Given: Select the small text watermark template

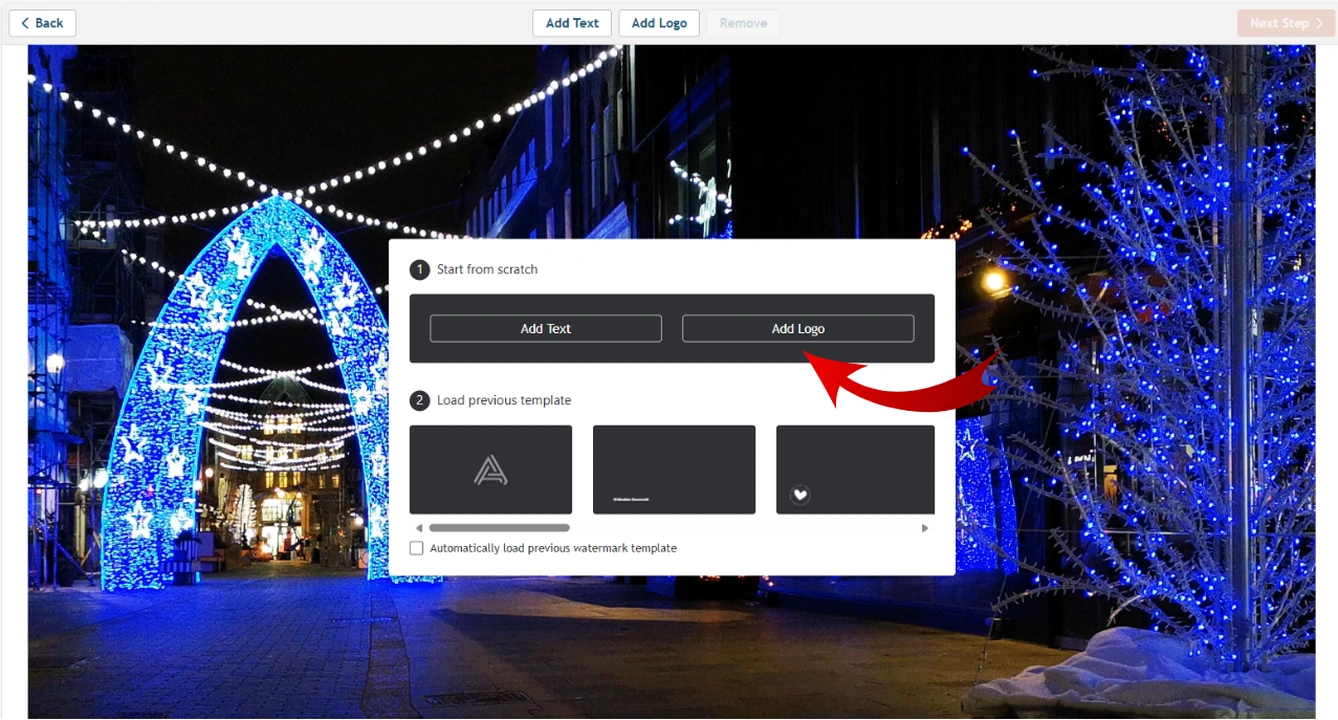Looking at the screenshot, I should click(x=674, y=469).
